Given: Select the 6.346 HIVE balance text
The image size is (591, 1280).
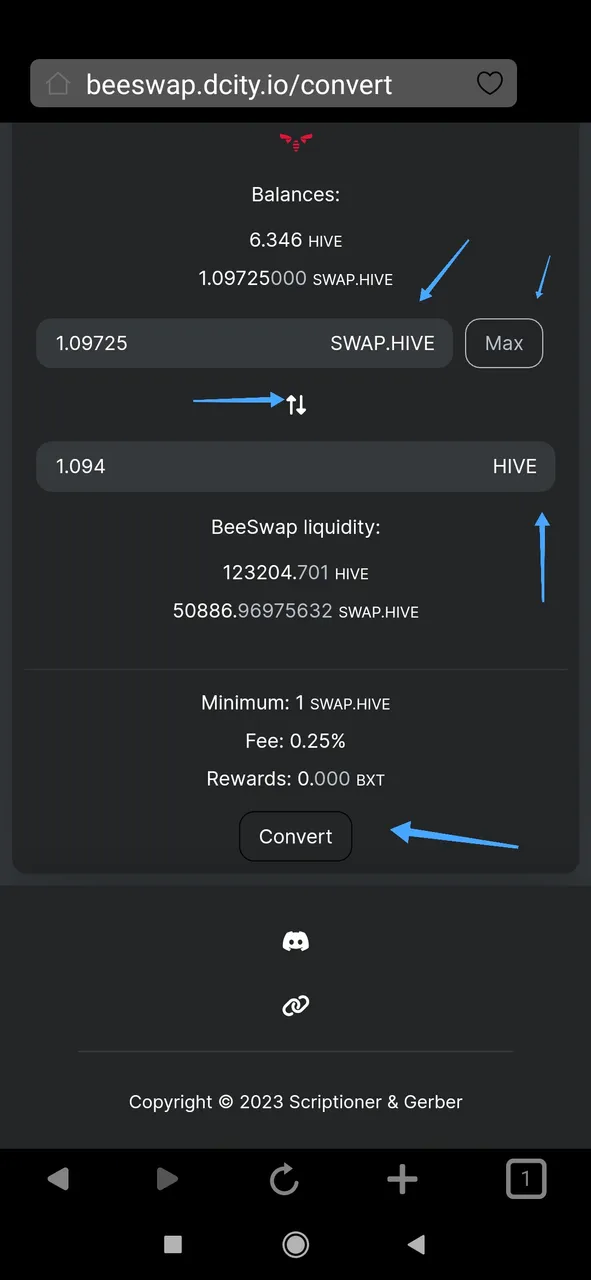Looking at the screenshot, I should pyautogui.click(x=295, y=240).
